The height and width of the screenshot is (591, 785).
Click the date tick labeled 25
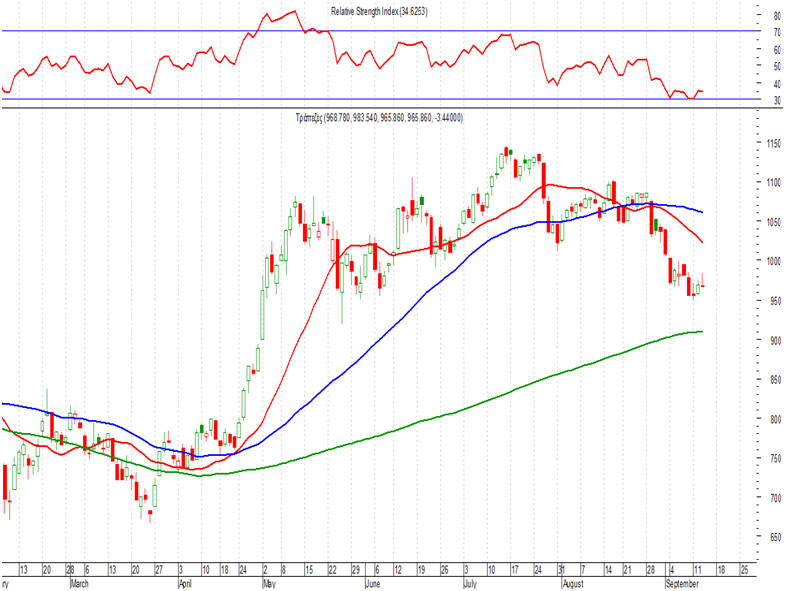[744, 570]
